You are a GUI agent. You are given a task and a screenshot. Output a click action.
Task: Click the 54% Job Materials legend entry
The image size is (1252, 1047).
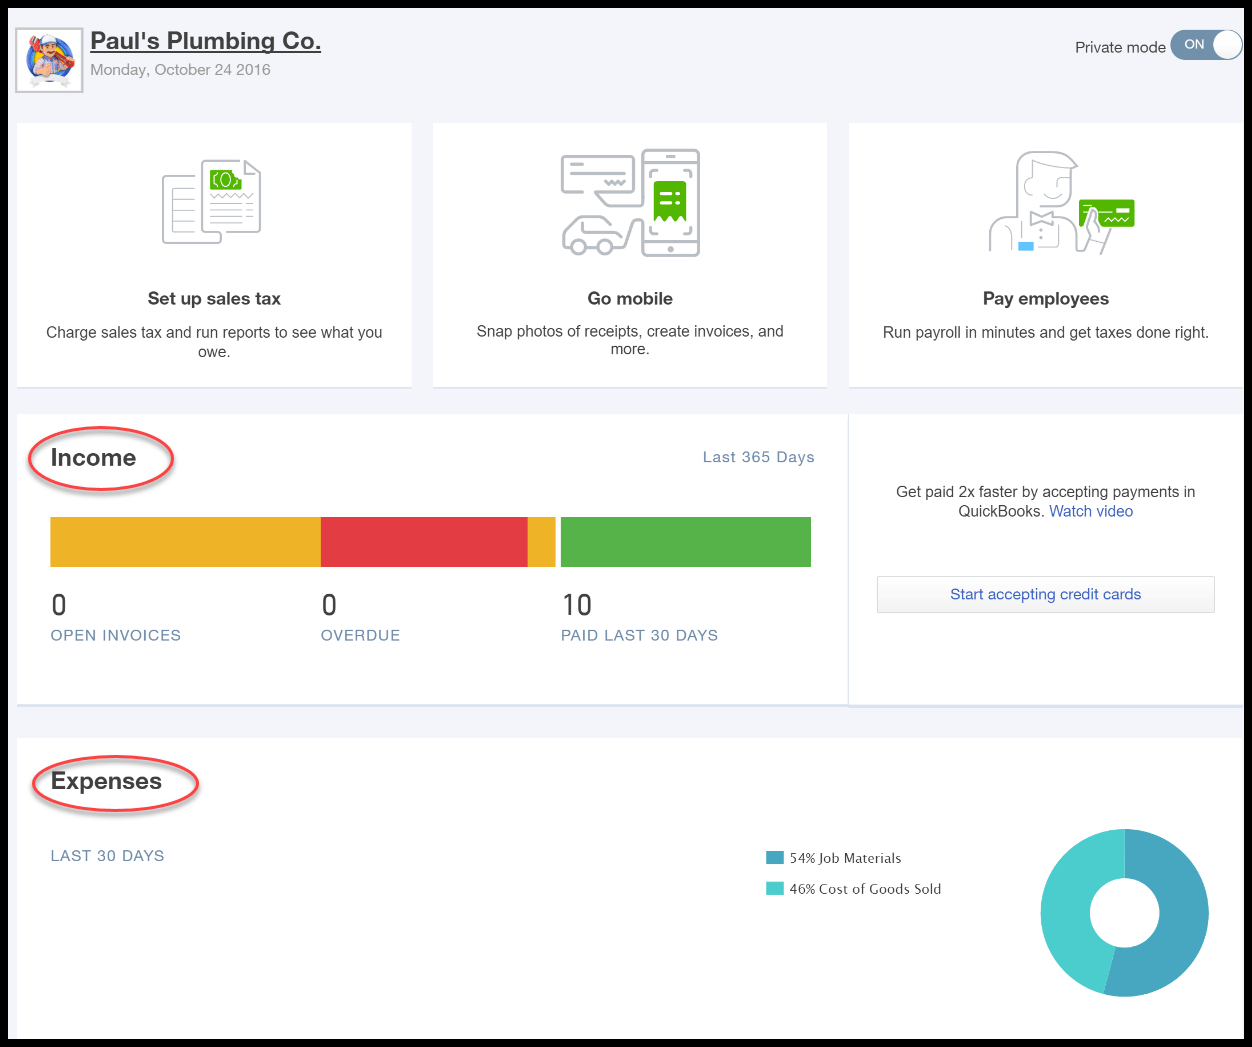coord(834,858)
